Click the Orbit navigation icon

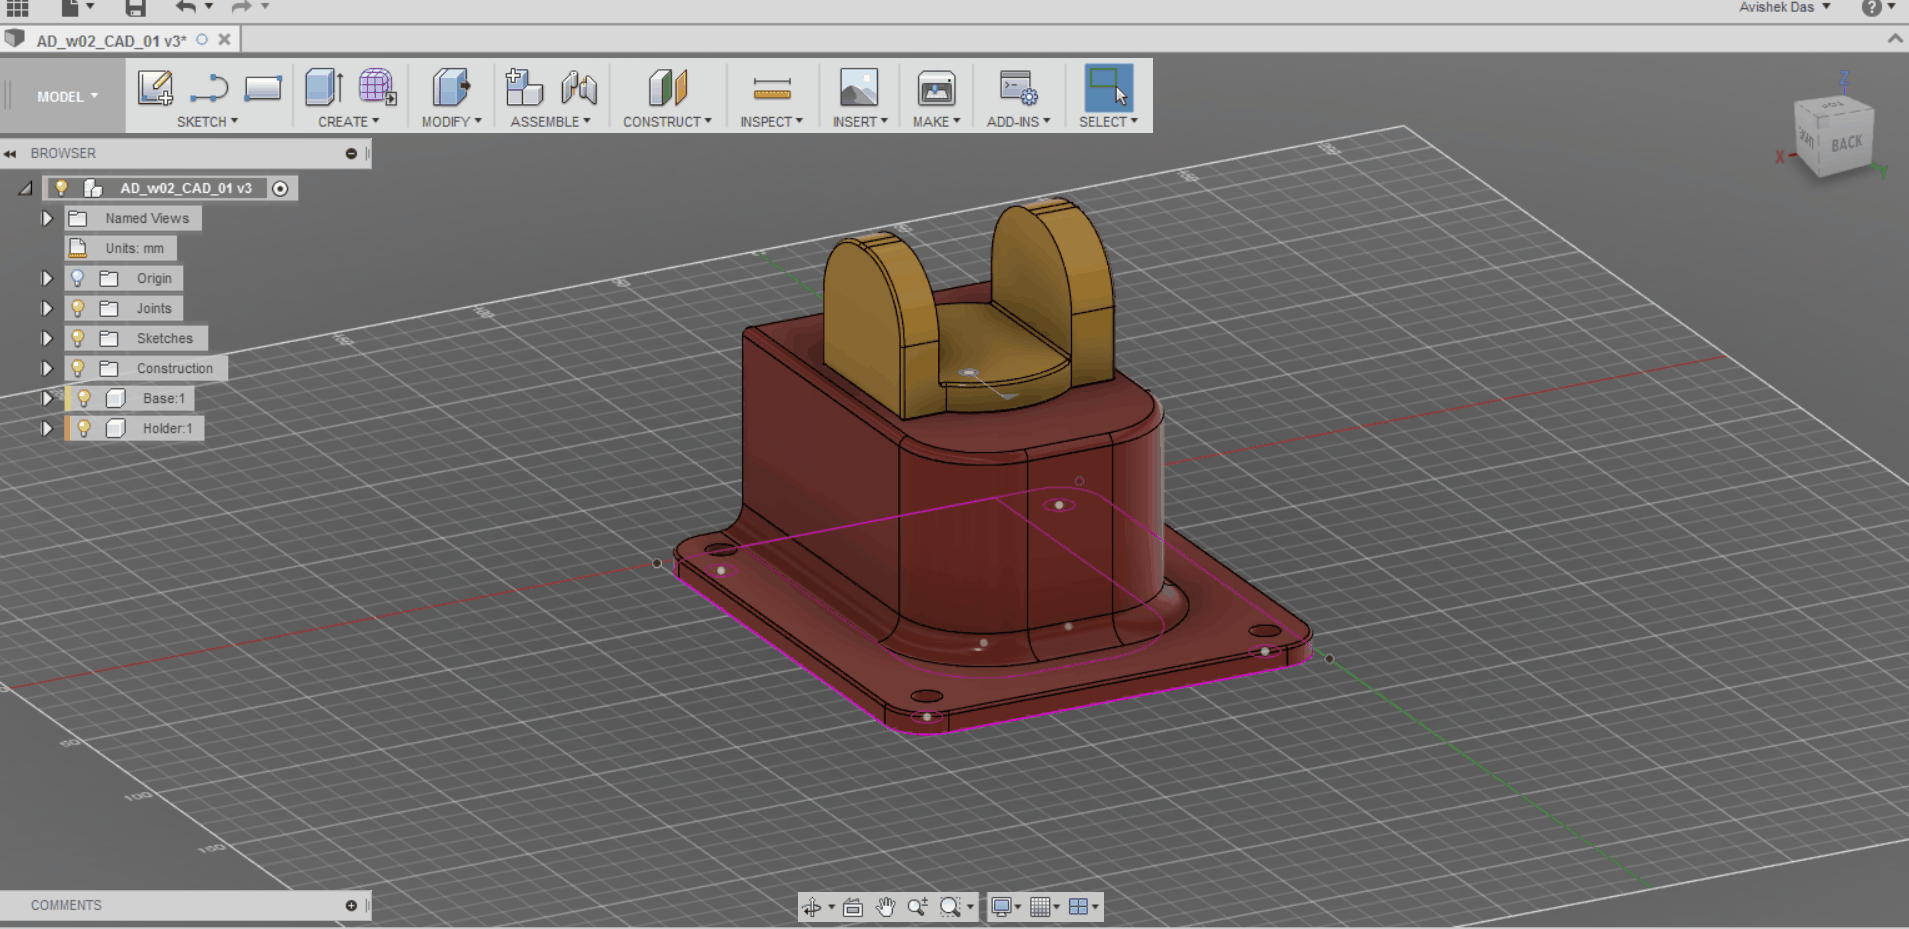coord(811,907)
